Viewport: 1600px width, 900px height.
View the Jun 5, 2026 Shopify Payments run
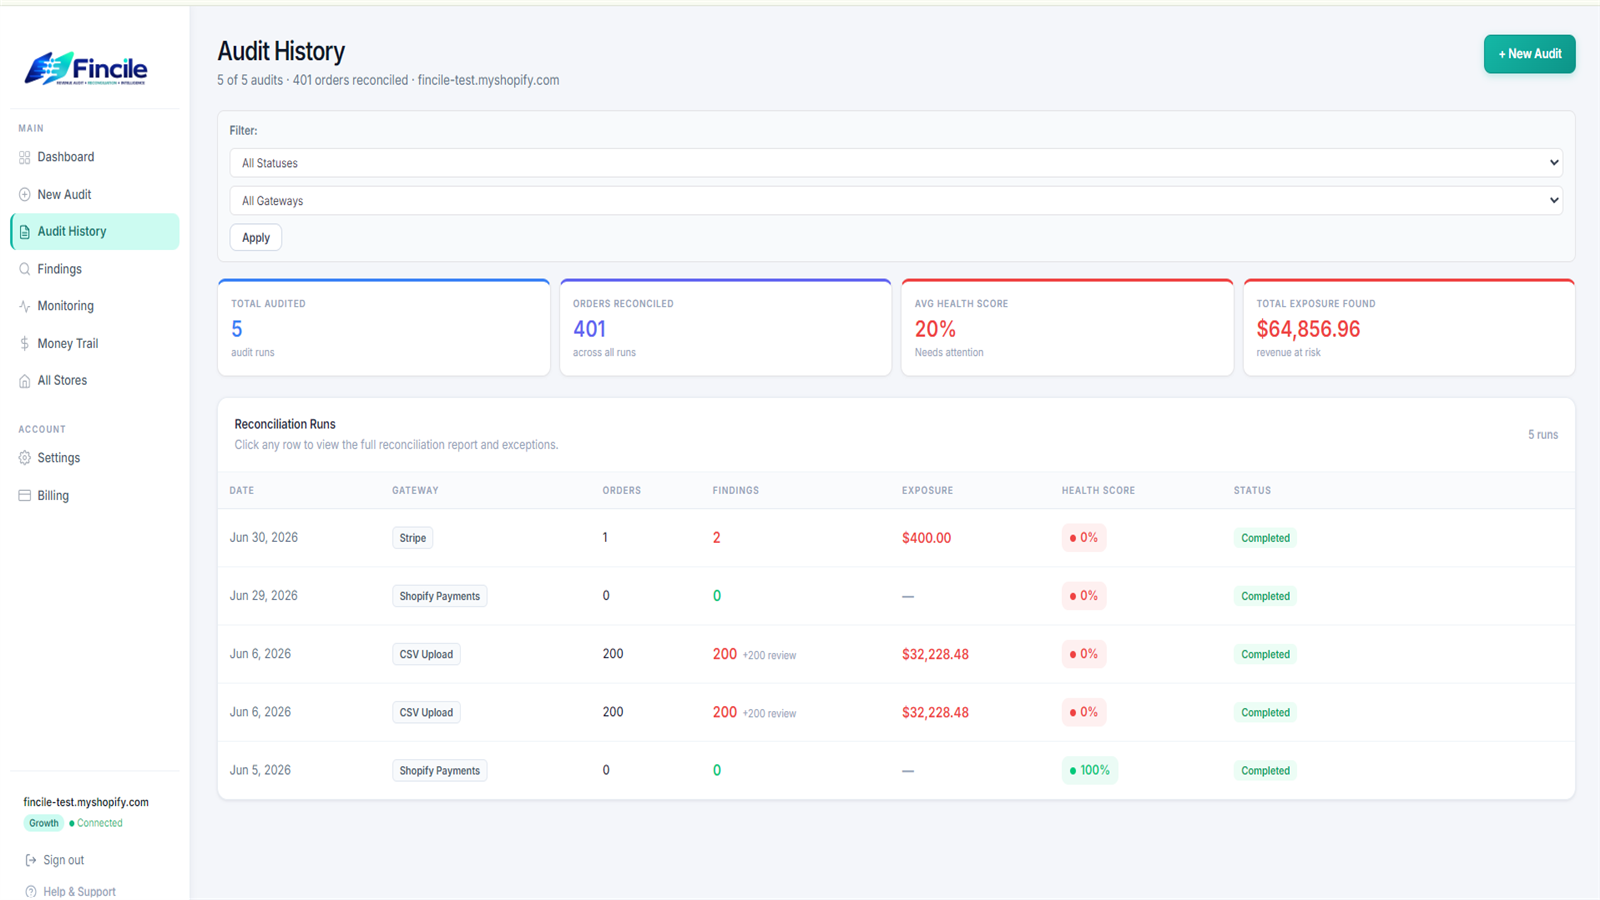pos(896,770)
